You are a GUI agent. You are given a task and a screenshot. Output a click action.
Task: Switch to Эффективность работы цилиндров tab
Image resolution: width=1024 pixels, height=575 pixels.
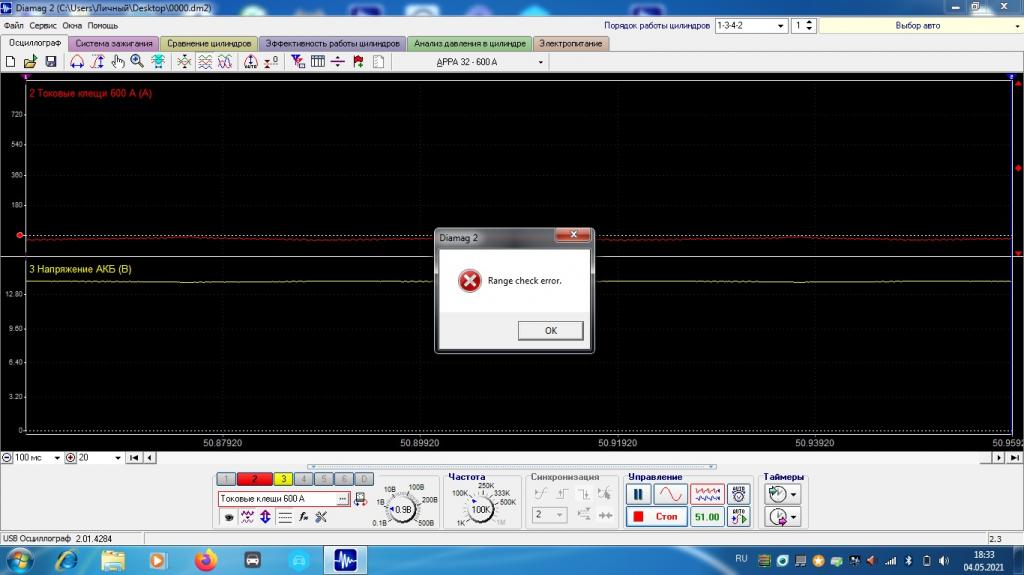pyautogui.click(x=332, y=43)
